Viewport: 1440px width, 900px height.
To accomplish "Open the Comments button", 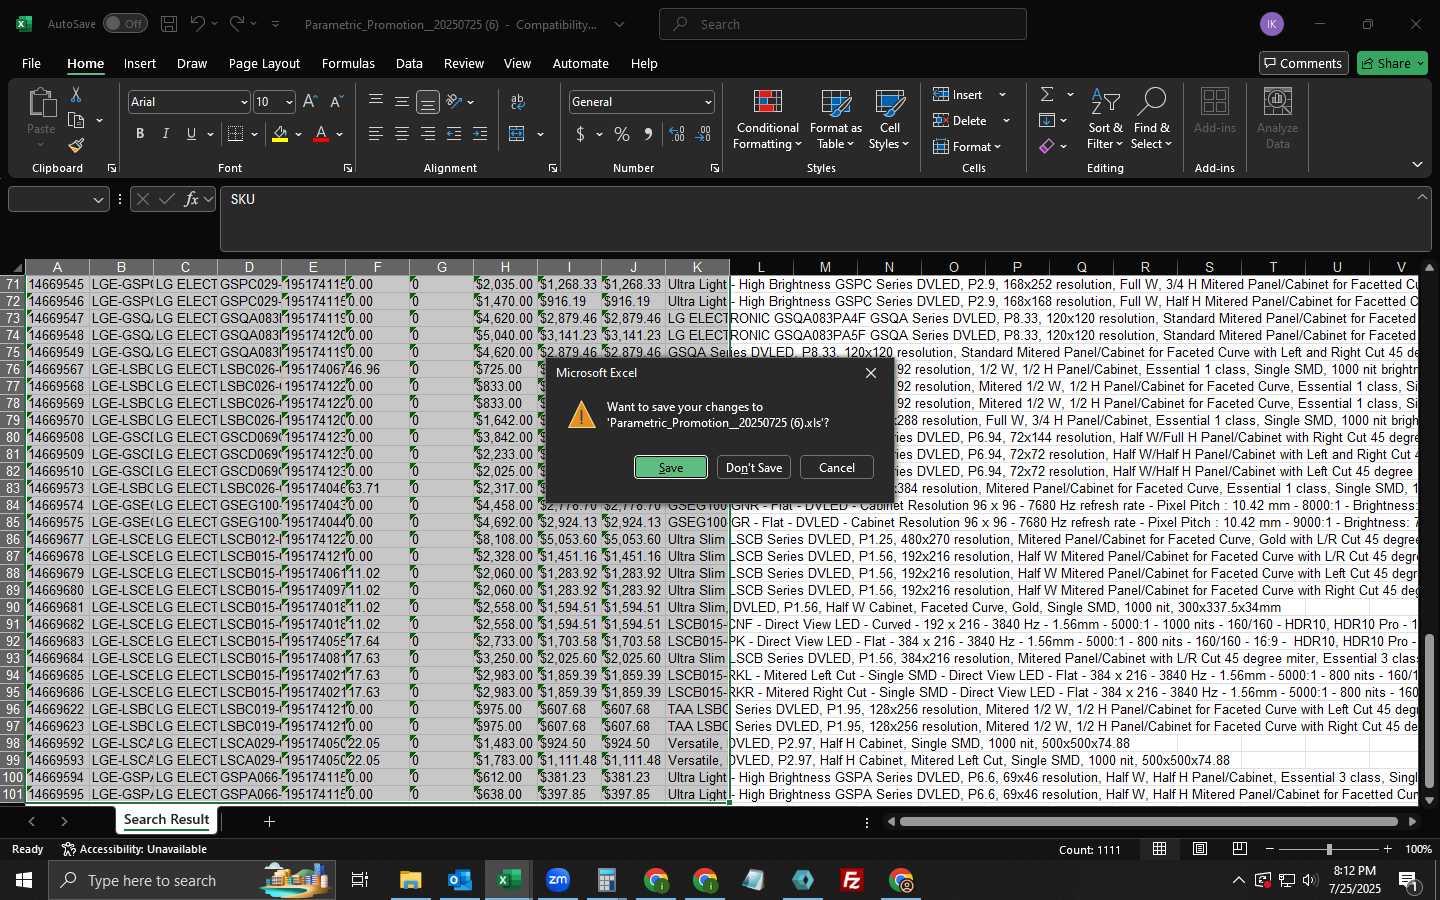I will click(x=1303, y=63).
